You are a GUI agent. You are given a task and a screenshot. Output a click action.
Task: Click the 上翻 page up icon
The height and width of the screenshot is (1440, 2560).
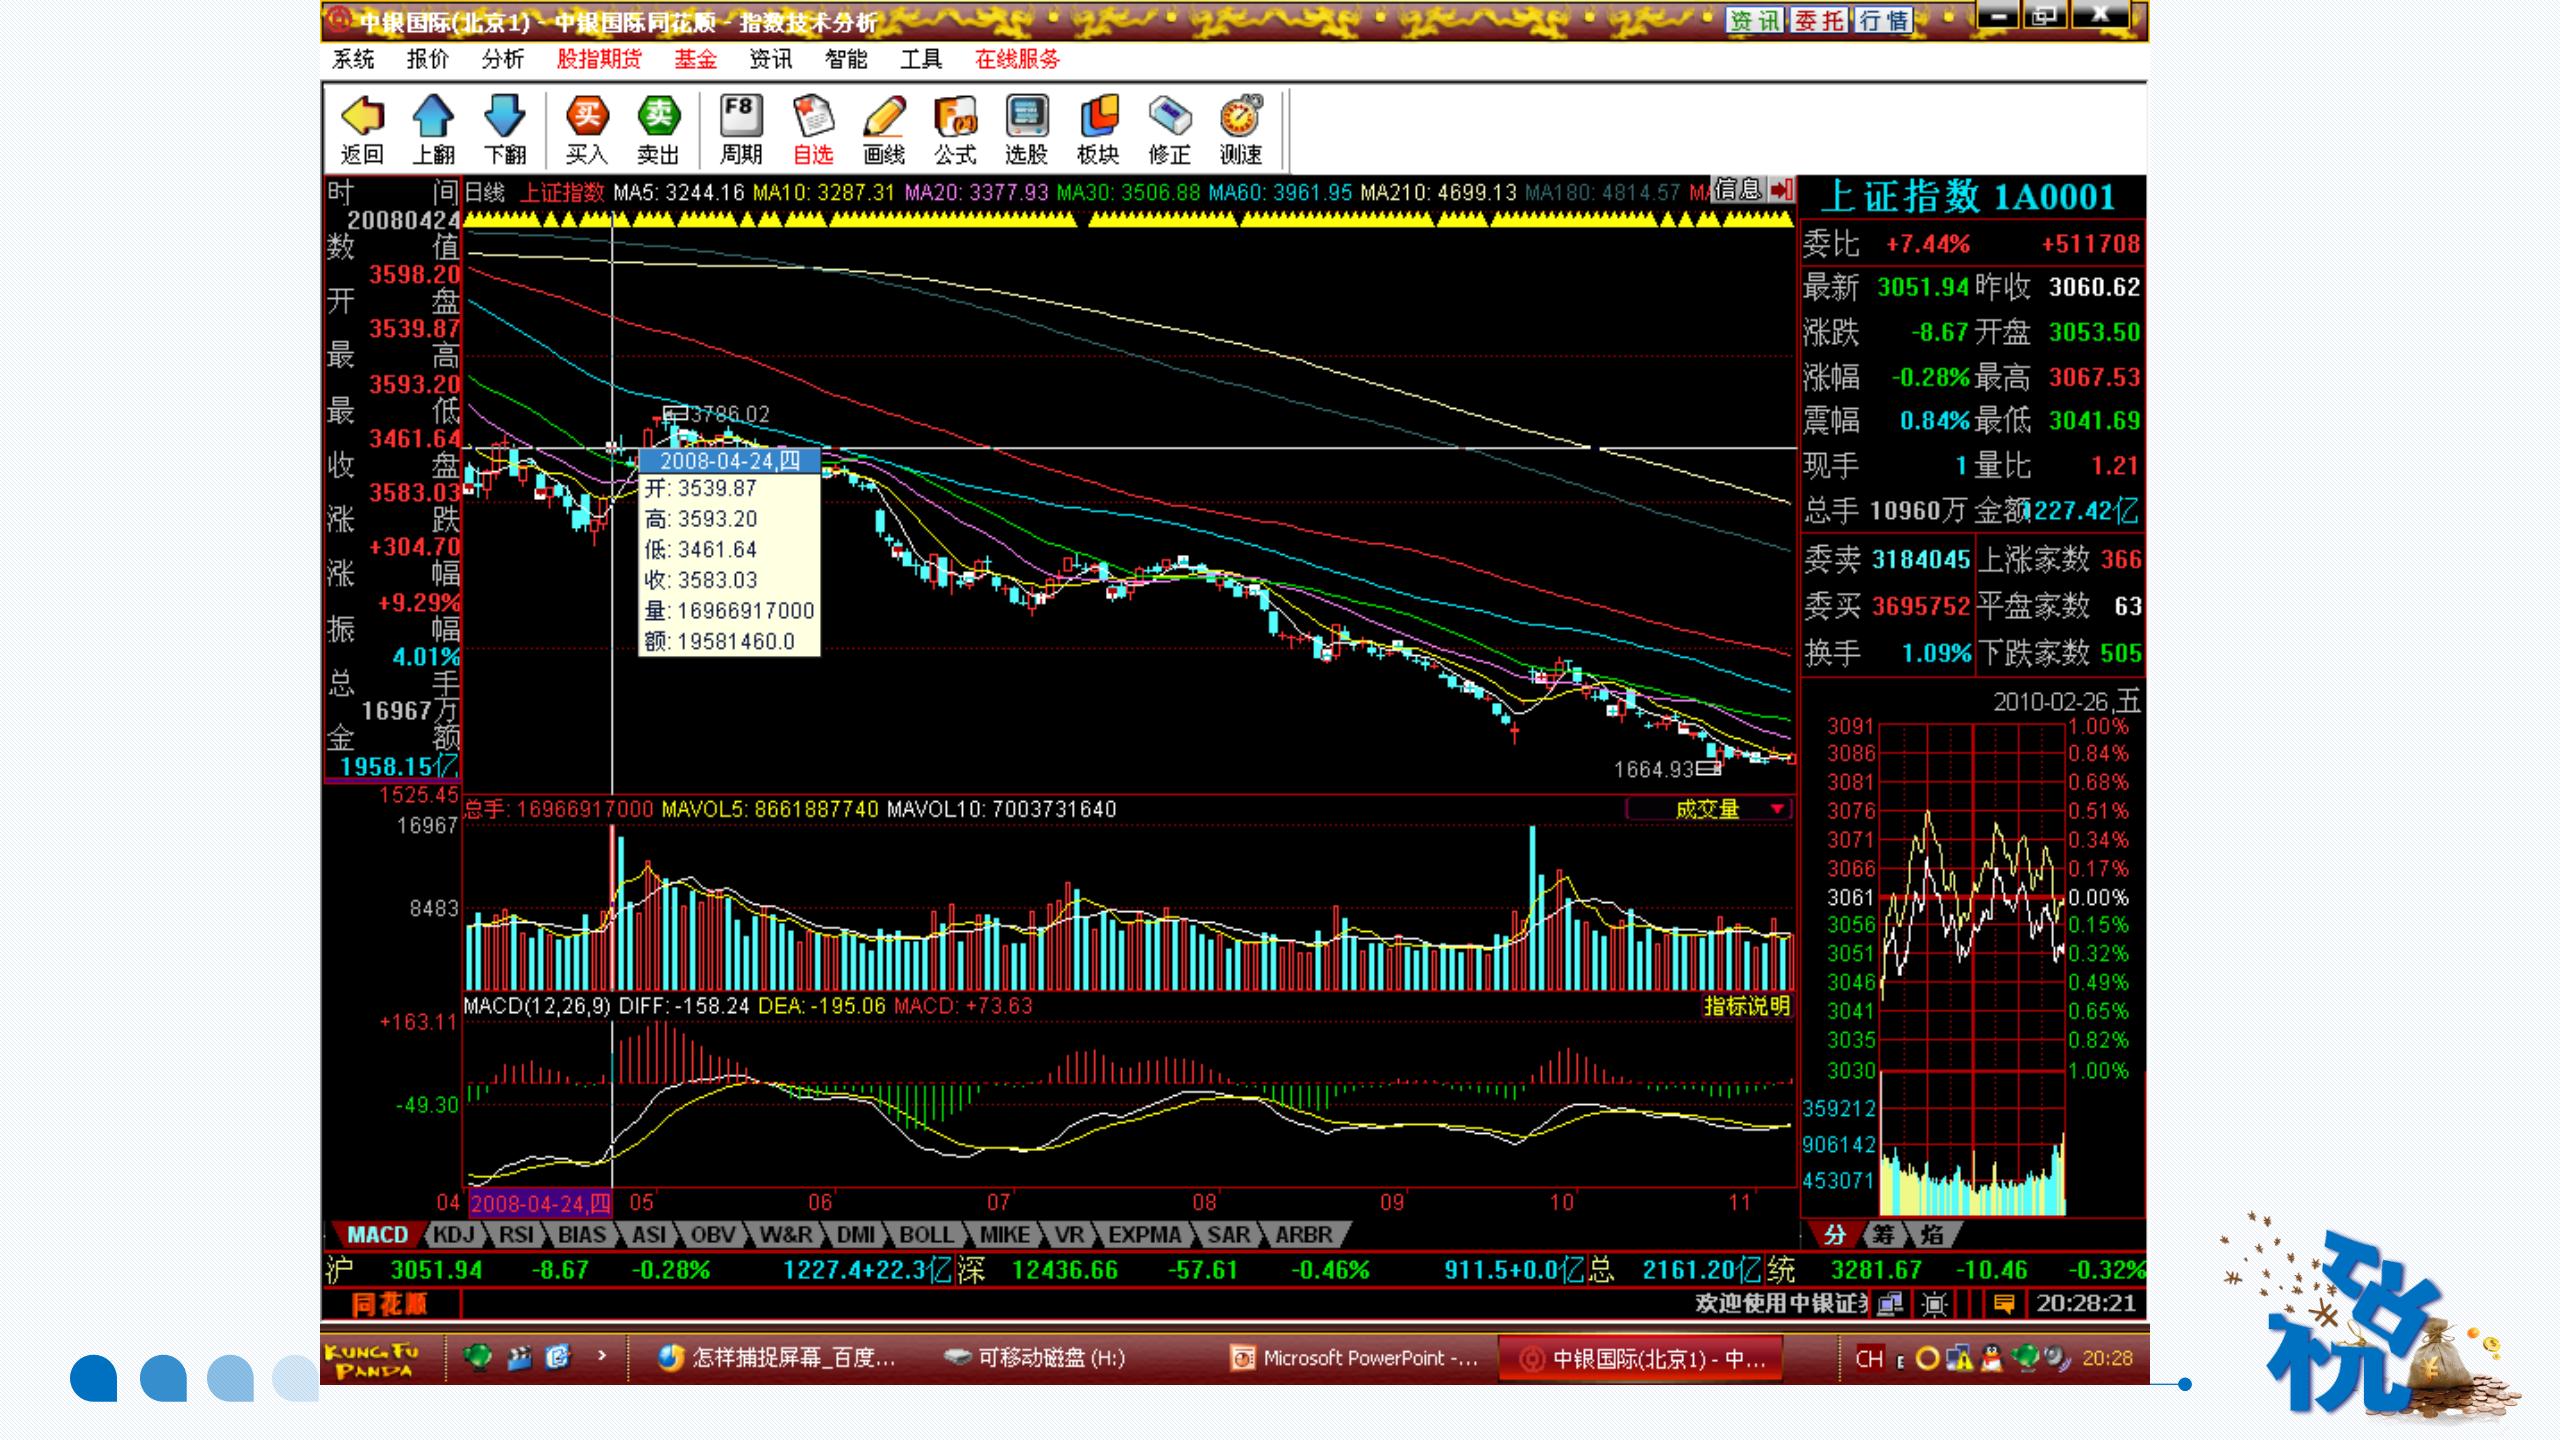point(433,119)
